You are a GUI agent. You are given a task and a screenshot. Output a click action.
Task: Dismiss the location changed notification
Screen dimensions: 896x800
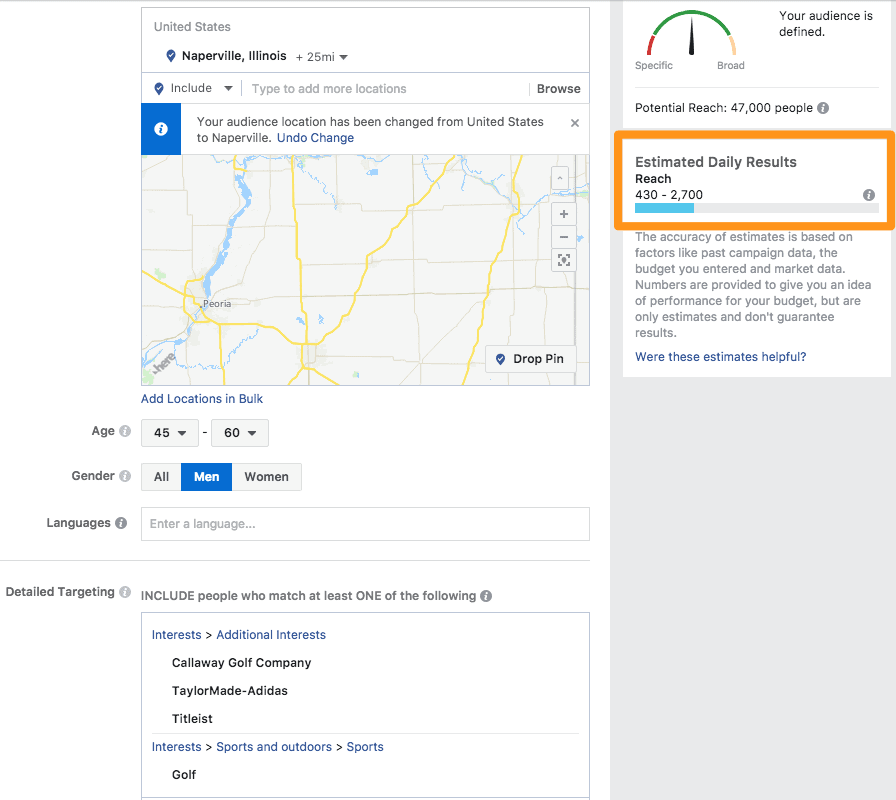pos(575,123)
